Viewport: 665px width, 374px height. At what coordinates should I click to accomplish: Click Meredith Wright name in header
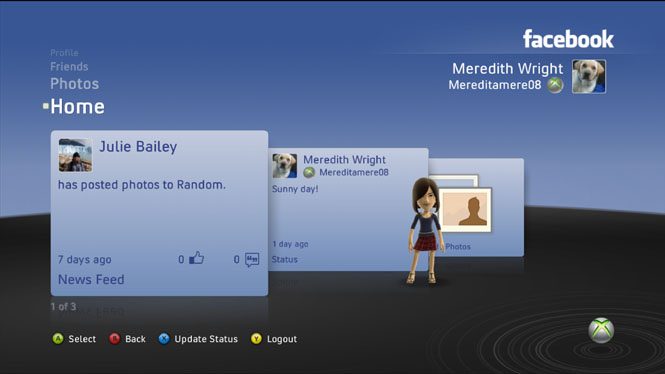(x=508, y=69)
